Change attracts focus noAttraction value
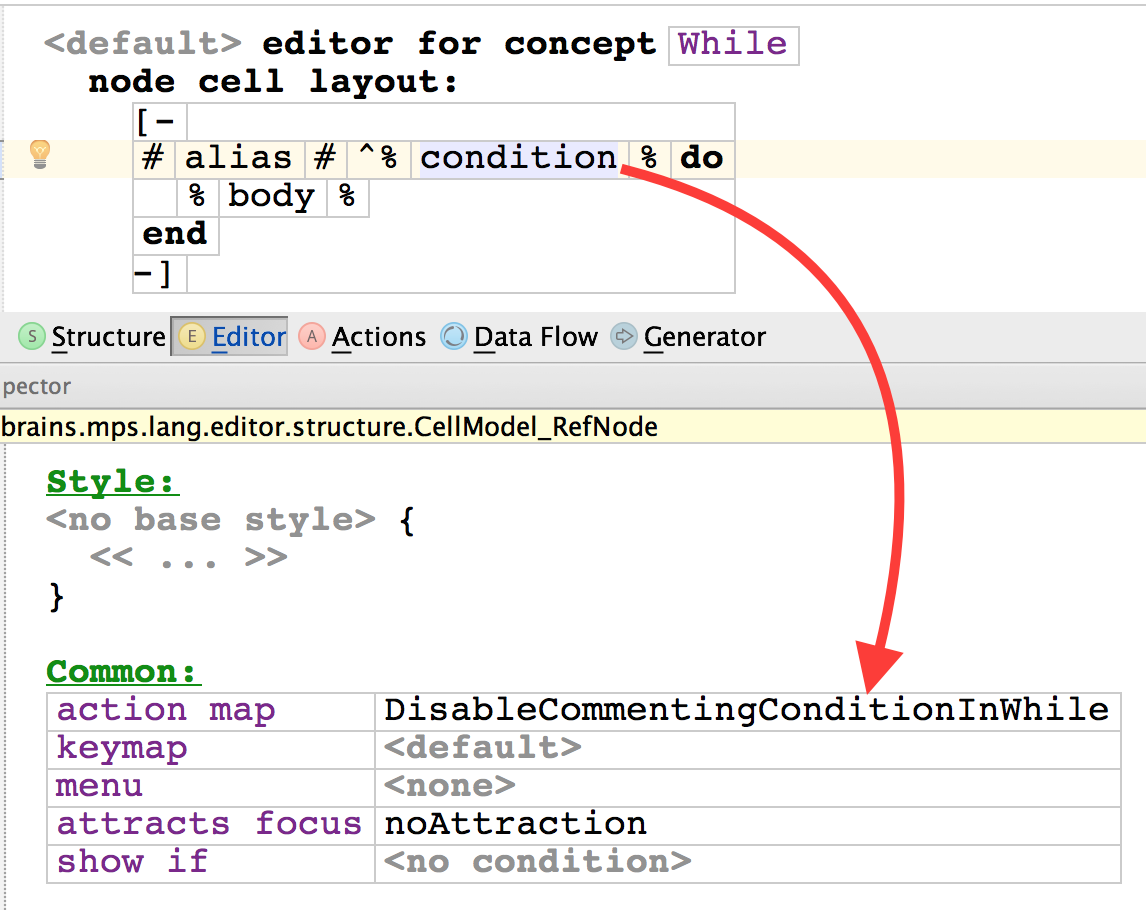 [x=515, y=824]
